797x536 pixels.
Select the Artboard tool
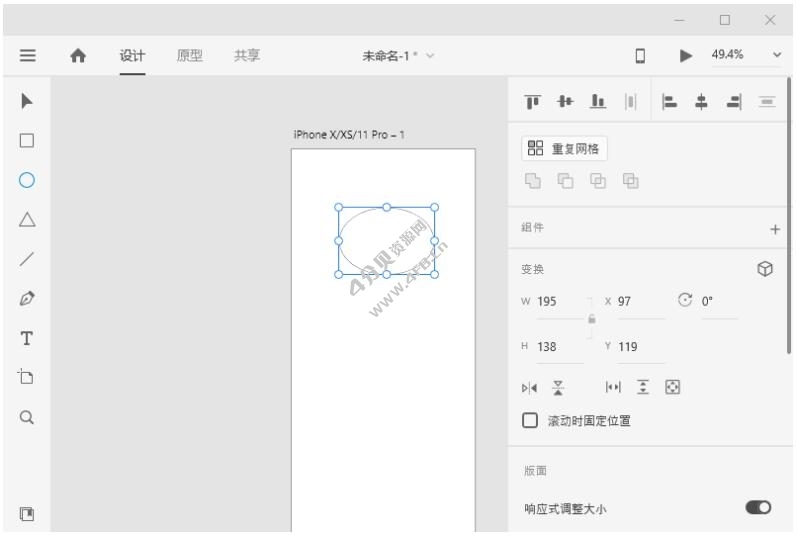coord(26,376)
